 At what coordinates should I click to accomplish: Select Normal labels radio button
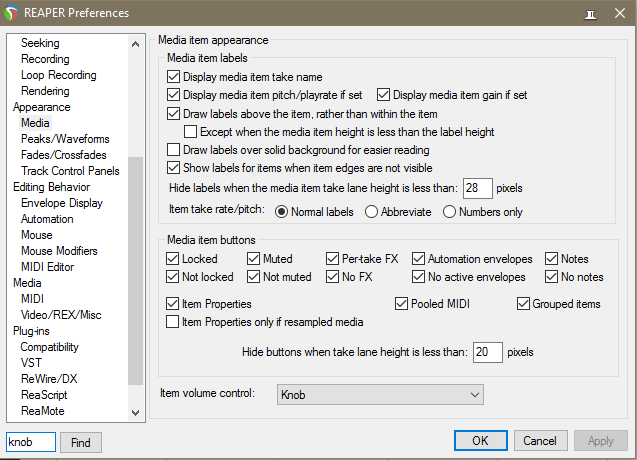(281, 212)
